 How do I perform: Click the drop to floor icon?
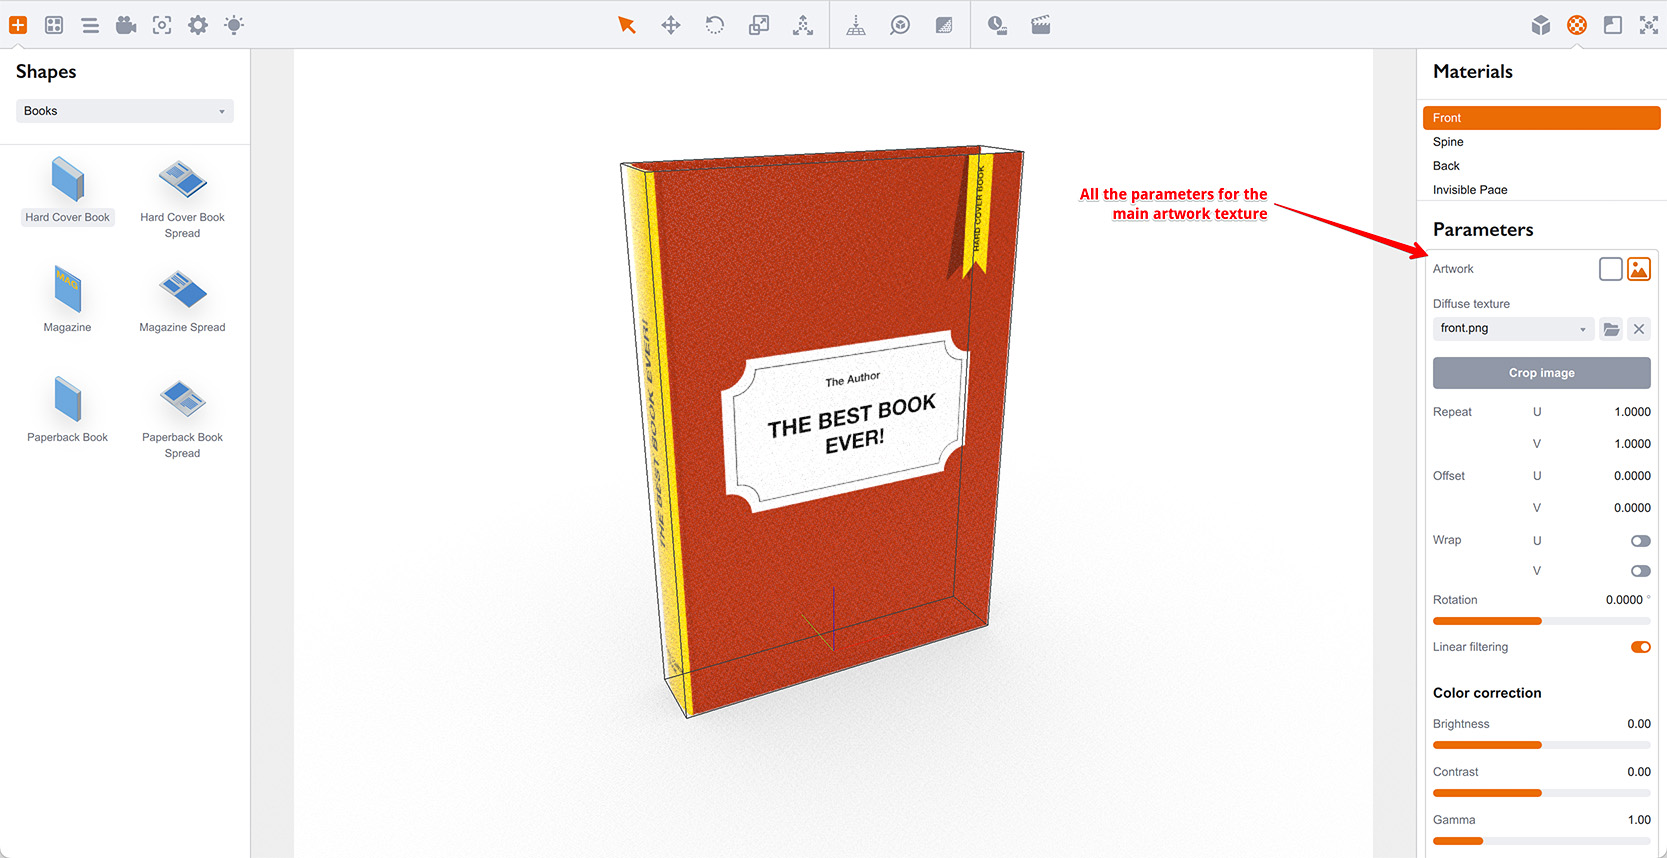coord(856,25)
